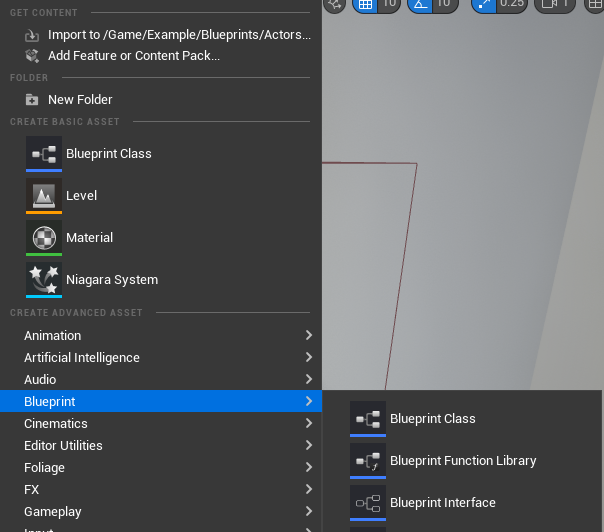Click the Blueprint Class icon under Create Basic Asset

[x=44, y=154]
